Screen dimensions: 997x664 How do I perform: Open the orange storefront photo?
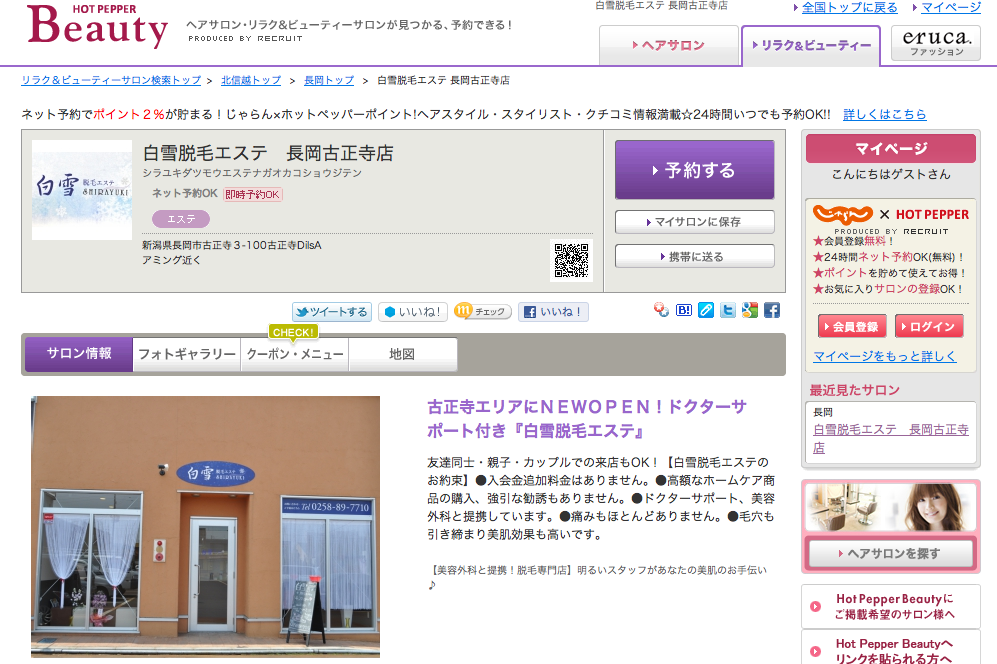[205, 527]
